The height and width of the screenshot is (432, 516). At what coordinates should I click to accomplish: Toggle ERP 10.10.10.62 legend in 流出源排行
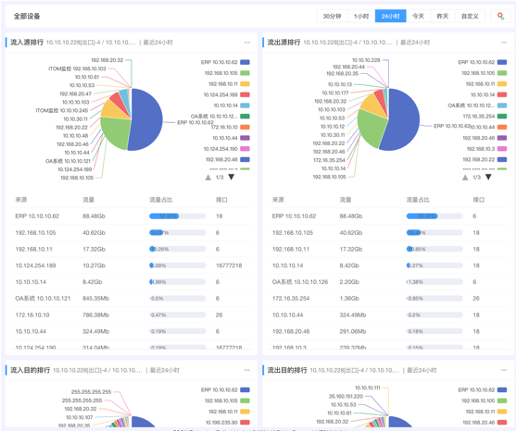pyautogui.click(x=482, y=62)
